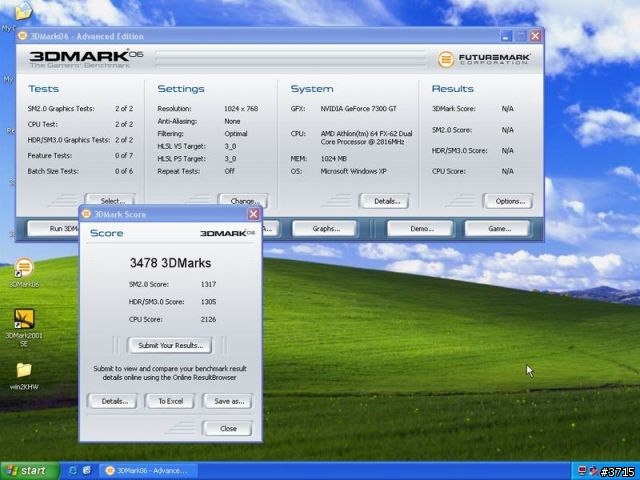Image resolution: width=640 pixels, height=480 pixels.
Task: Close the 3DMark Score dialog via X
Action: coord(253,214)
